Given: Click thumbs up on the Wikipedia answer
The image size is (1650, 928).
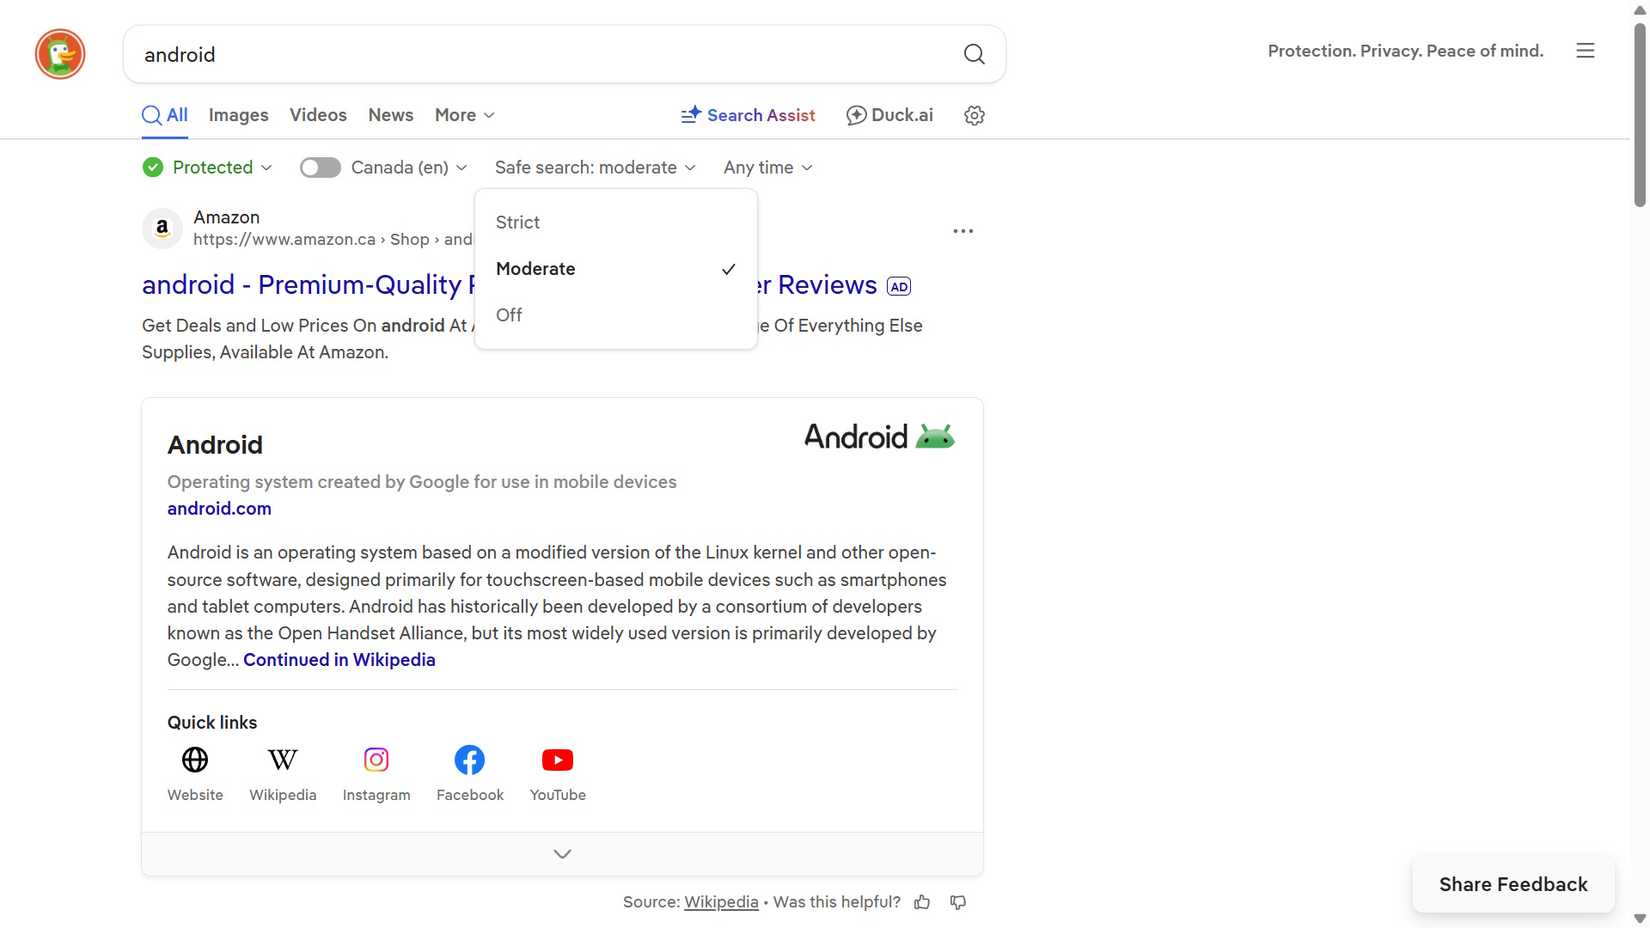Looking at the screenshot, I should (921, 901).
